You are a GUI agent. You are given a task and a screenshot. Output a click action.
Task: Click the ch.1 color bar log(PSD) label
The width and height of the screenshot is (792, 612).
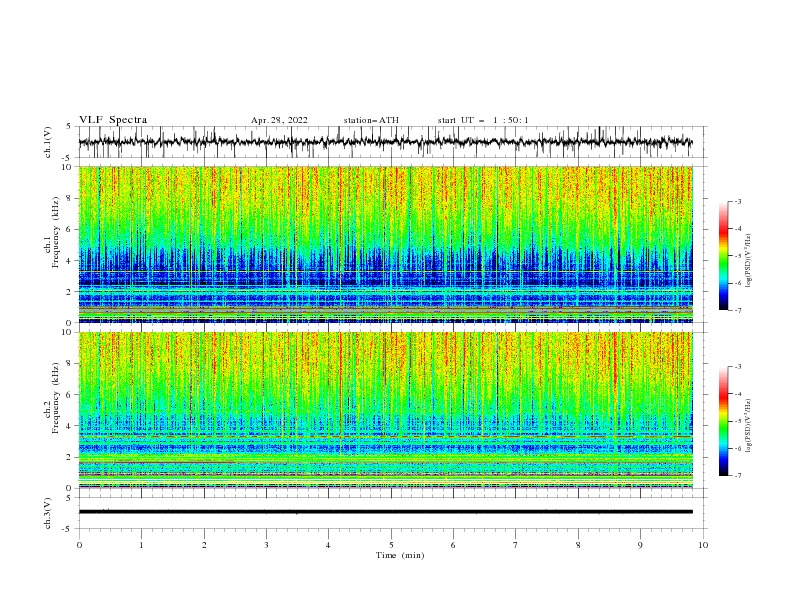748,261
